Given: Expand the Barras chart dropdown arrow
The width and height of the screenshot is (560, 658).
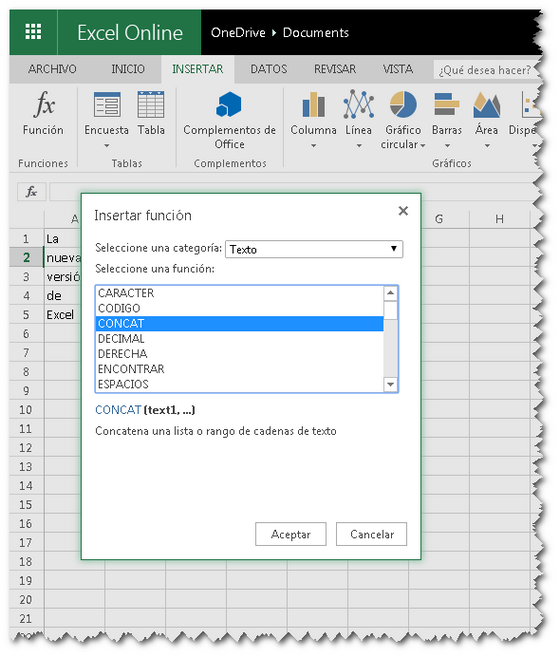Looking at the screenshot, I should (447, 146).
